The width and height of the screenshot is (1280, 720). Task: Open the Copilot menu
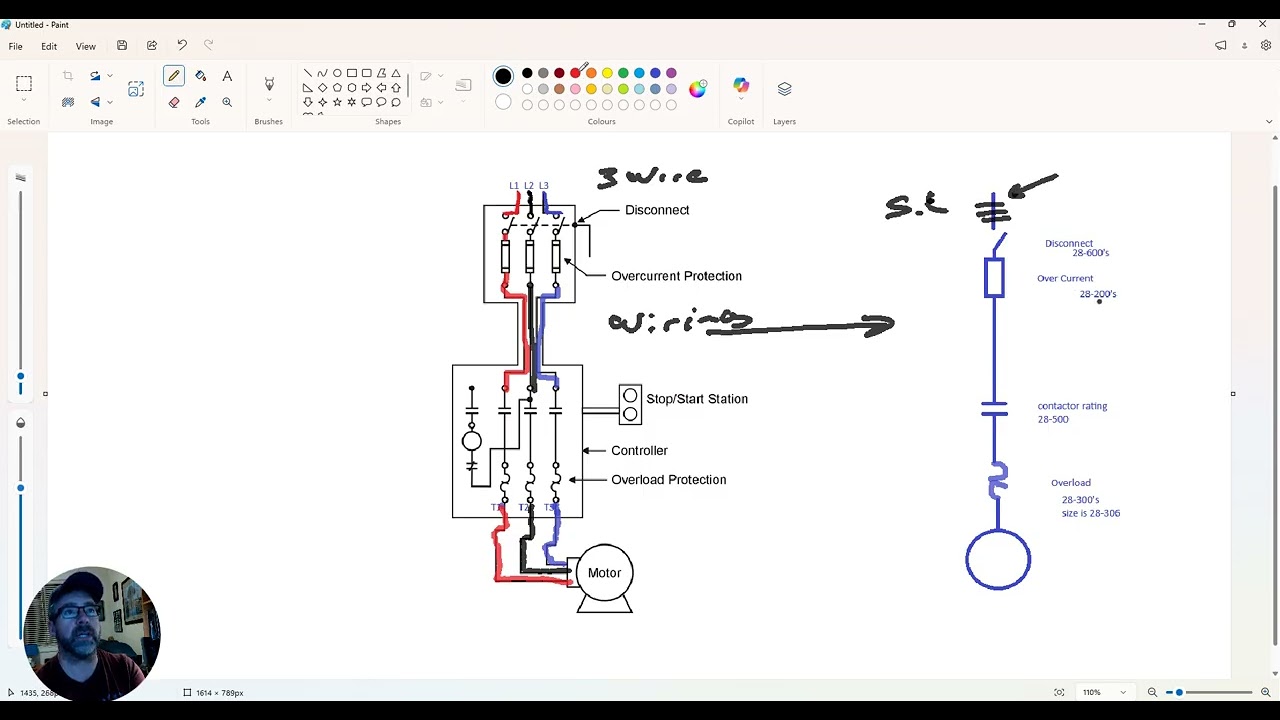[741, 88]
